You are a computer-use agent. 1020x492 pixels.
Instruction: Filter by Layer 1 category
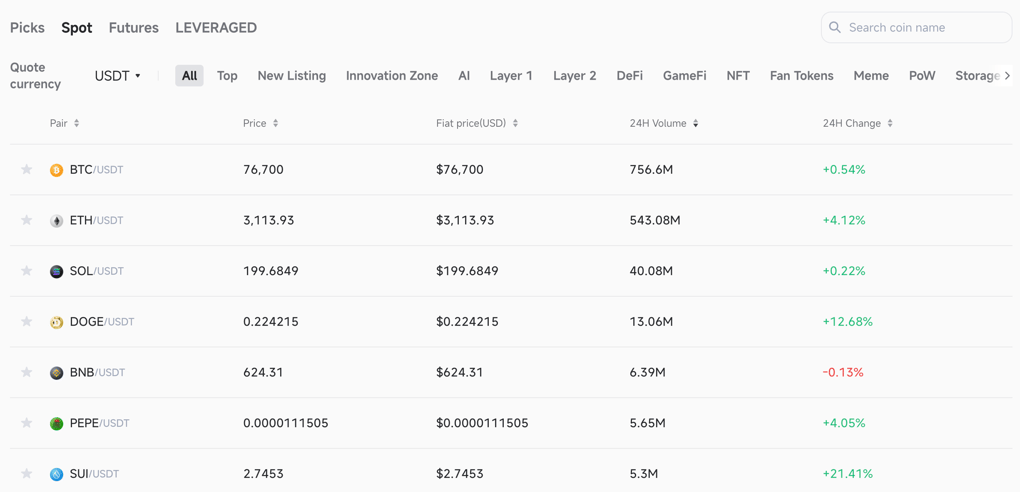(x=511, y=75)
